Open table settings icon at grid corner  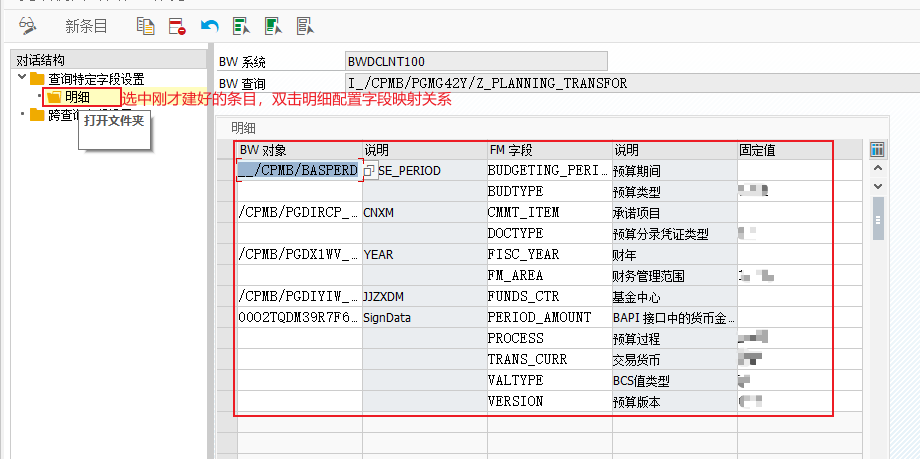(x=877, y=150)
